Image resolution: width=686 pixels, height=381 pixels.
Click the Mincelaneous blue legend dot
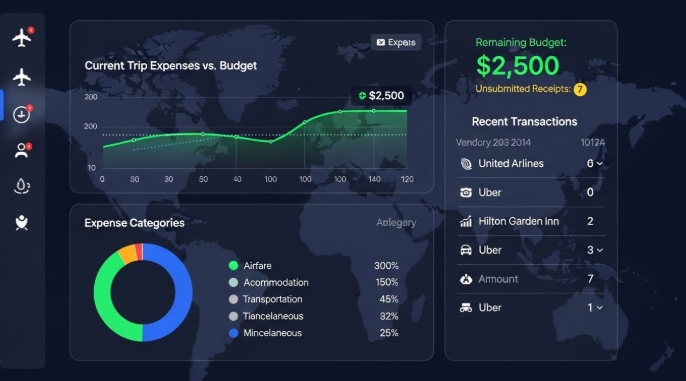pos(233,333)
